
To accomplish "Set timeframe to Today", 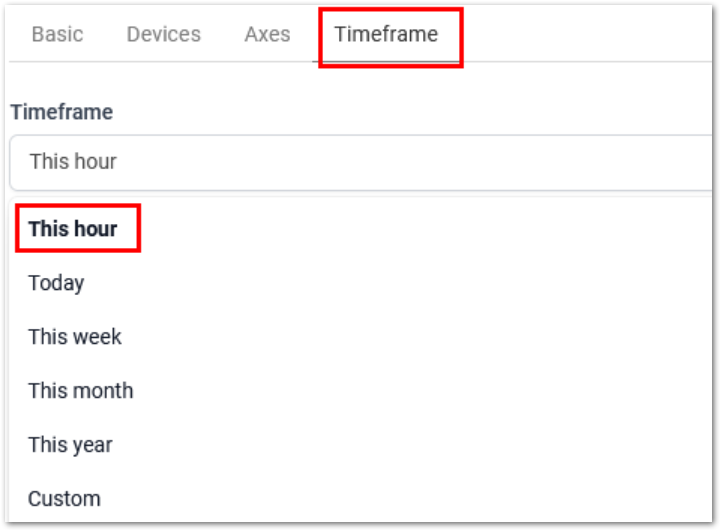I will pos(56,283).
